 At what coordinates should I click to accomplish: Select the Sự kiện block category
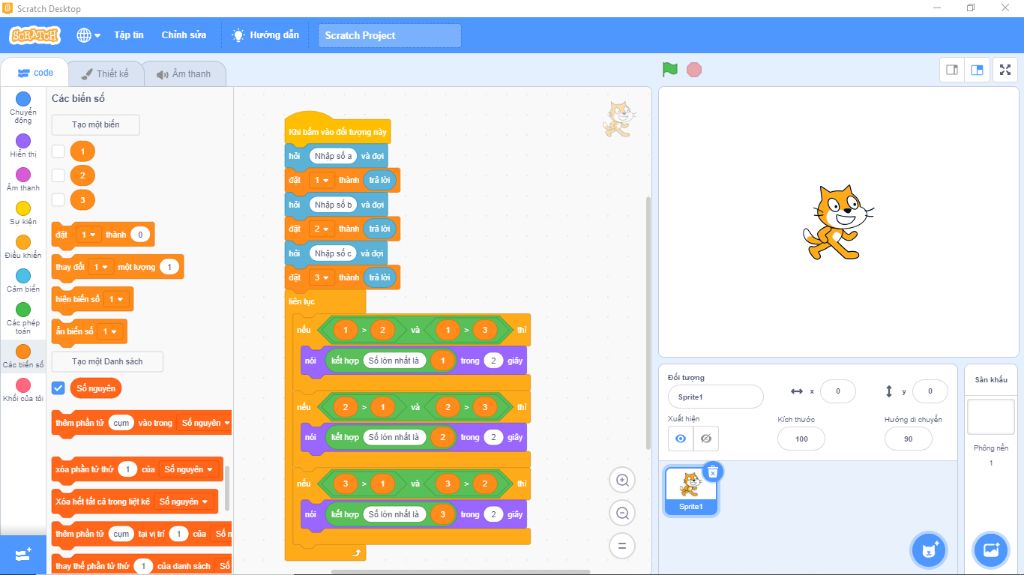(x=24, y=213)
